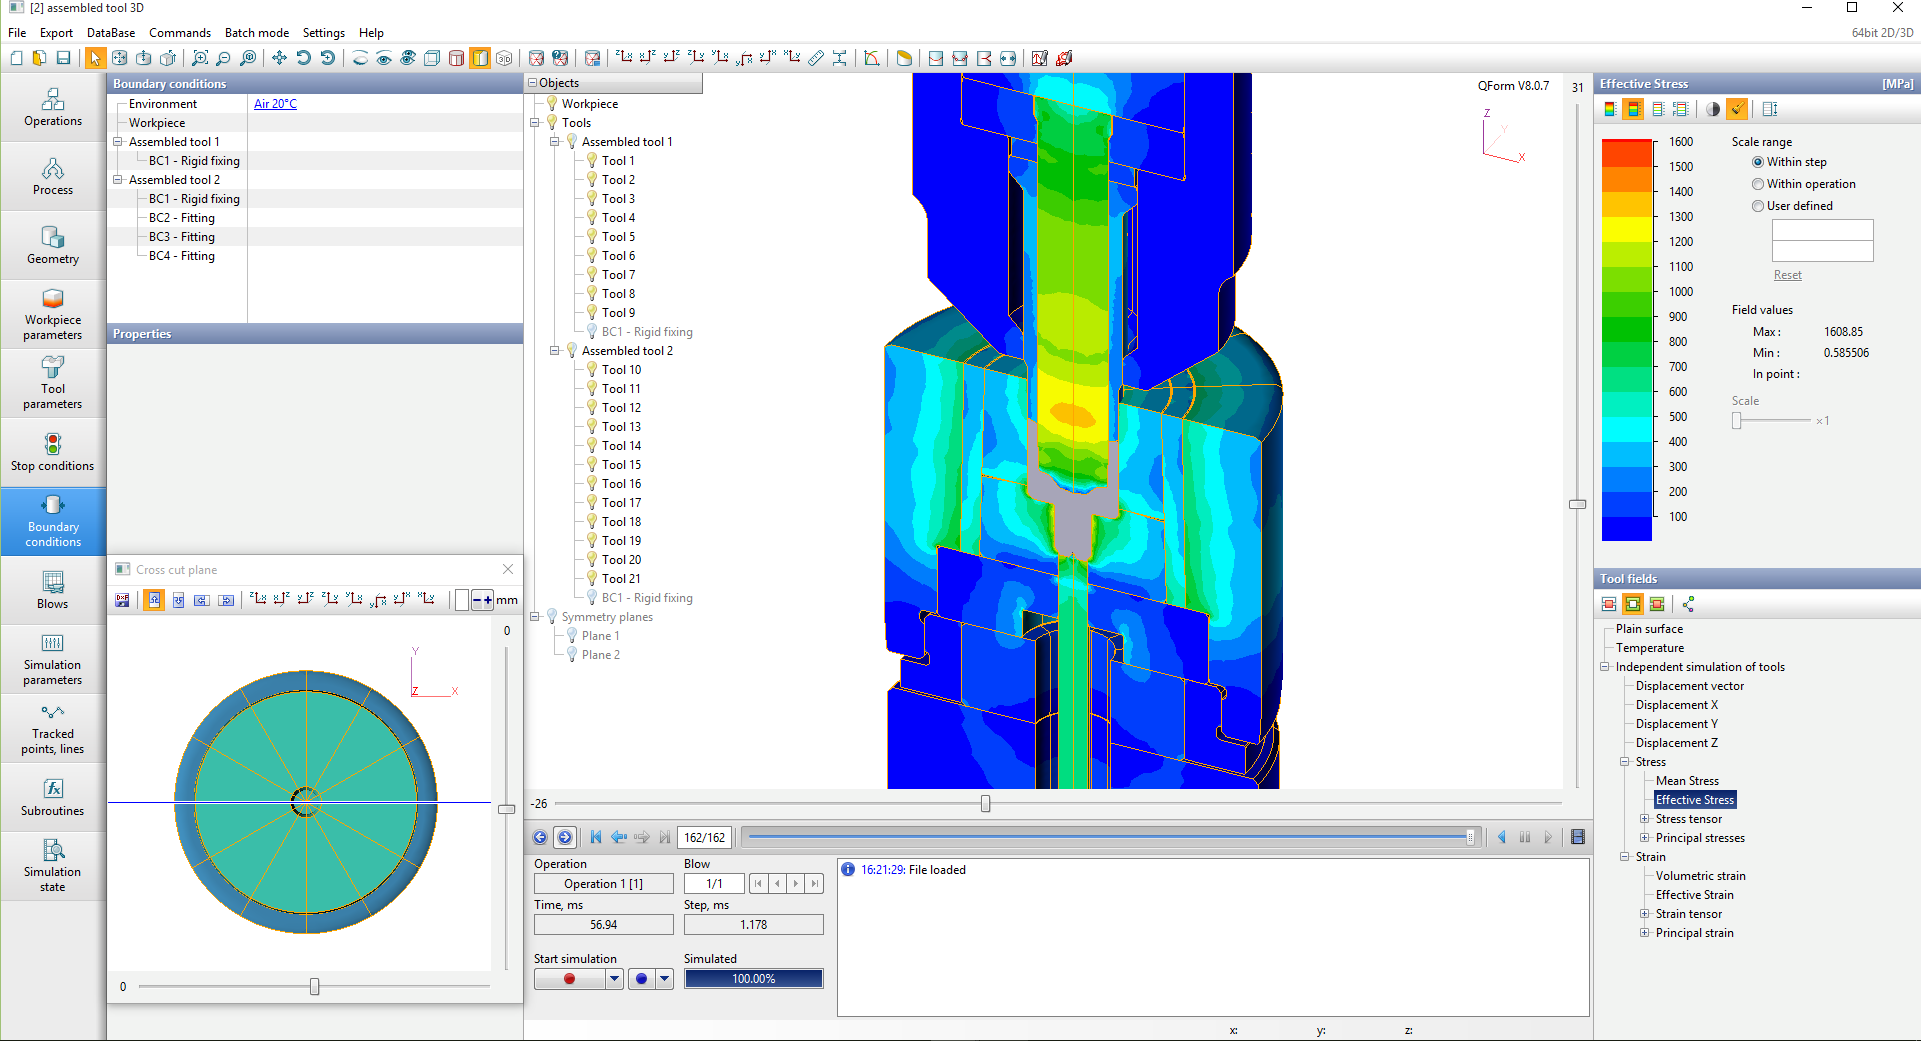The image size is (1921, 1041).
Task: Open the Geometry sidebar panel
Action: point(53,245)
